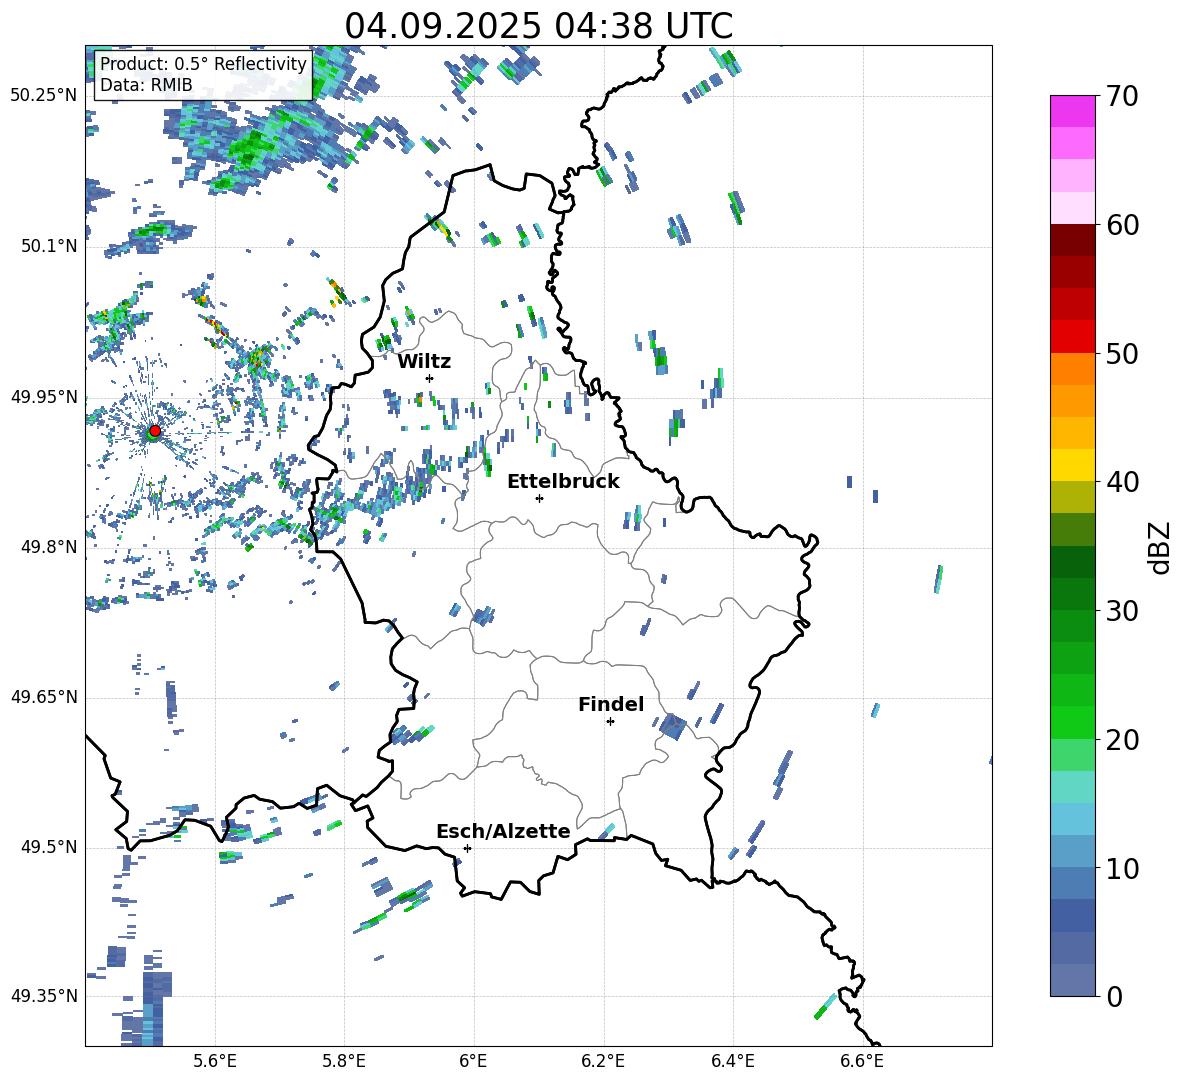This screenshot has width=1184, height=1081.
Task: Click the 6.4°E longitude label
Action: 732,1061
